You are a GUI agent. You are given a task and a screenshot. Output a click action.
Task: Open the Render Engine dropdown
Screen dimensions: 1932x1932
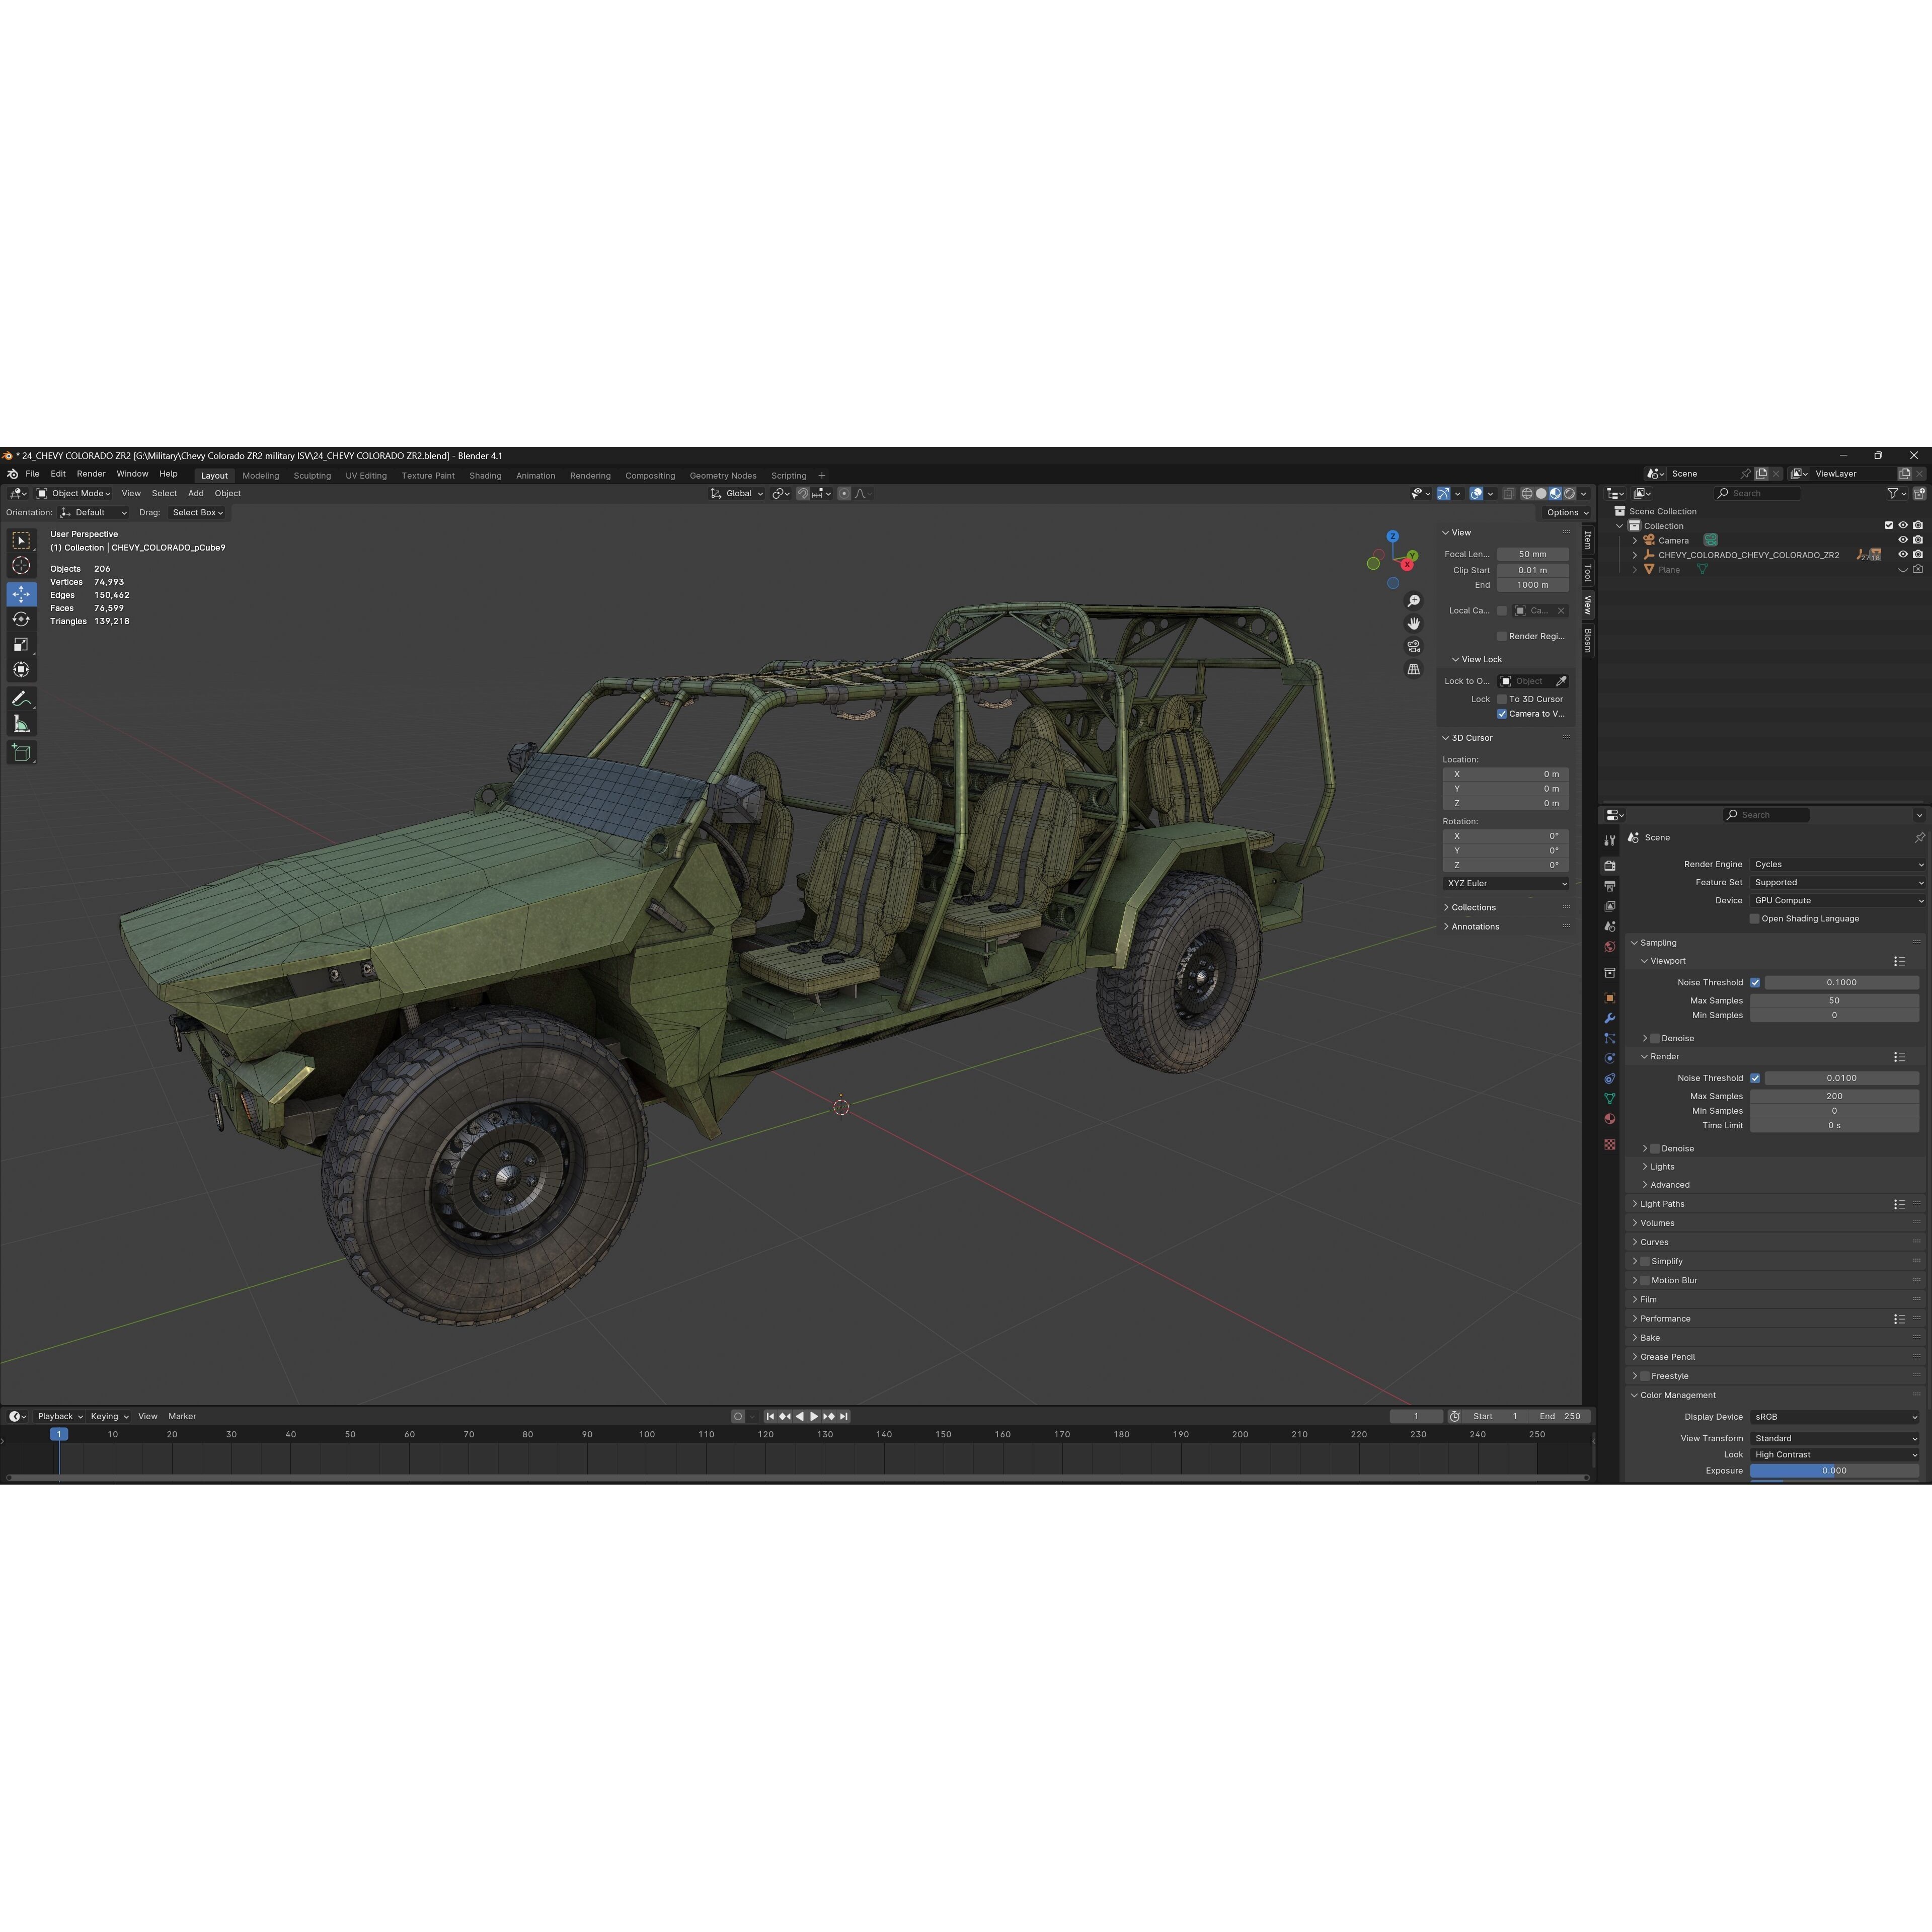click(1836, 864)
